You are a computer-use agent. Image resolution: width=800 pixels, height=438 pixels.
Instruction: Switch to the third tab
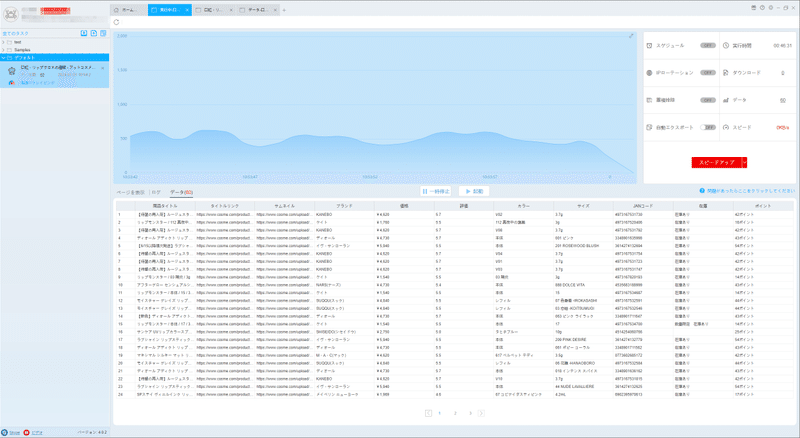coord(212,10)
